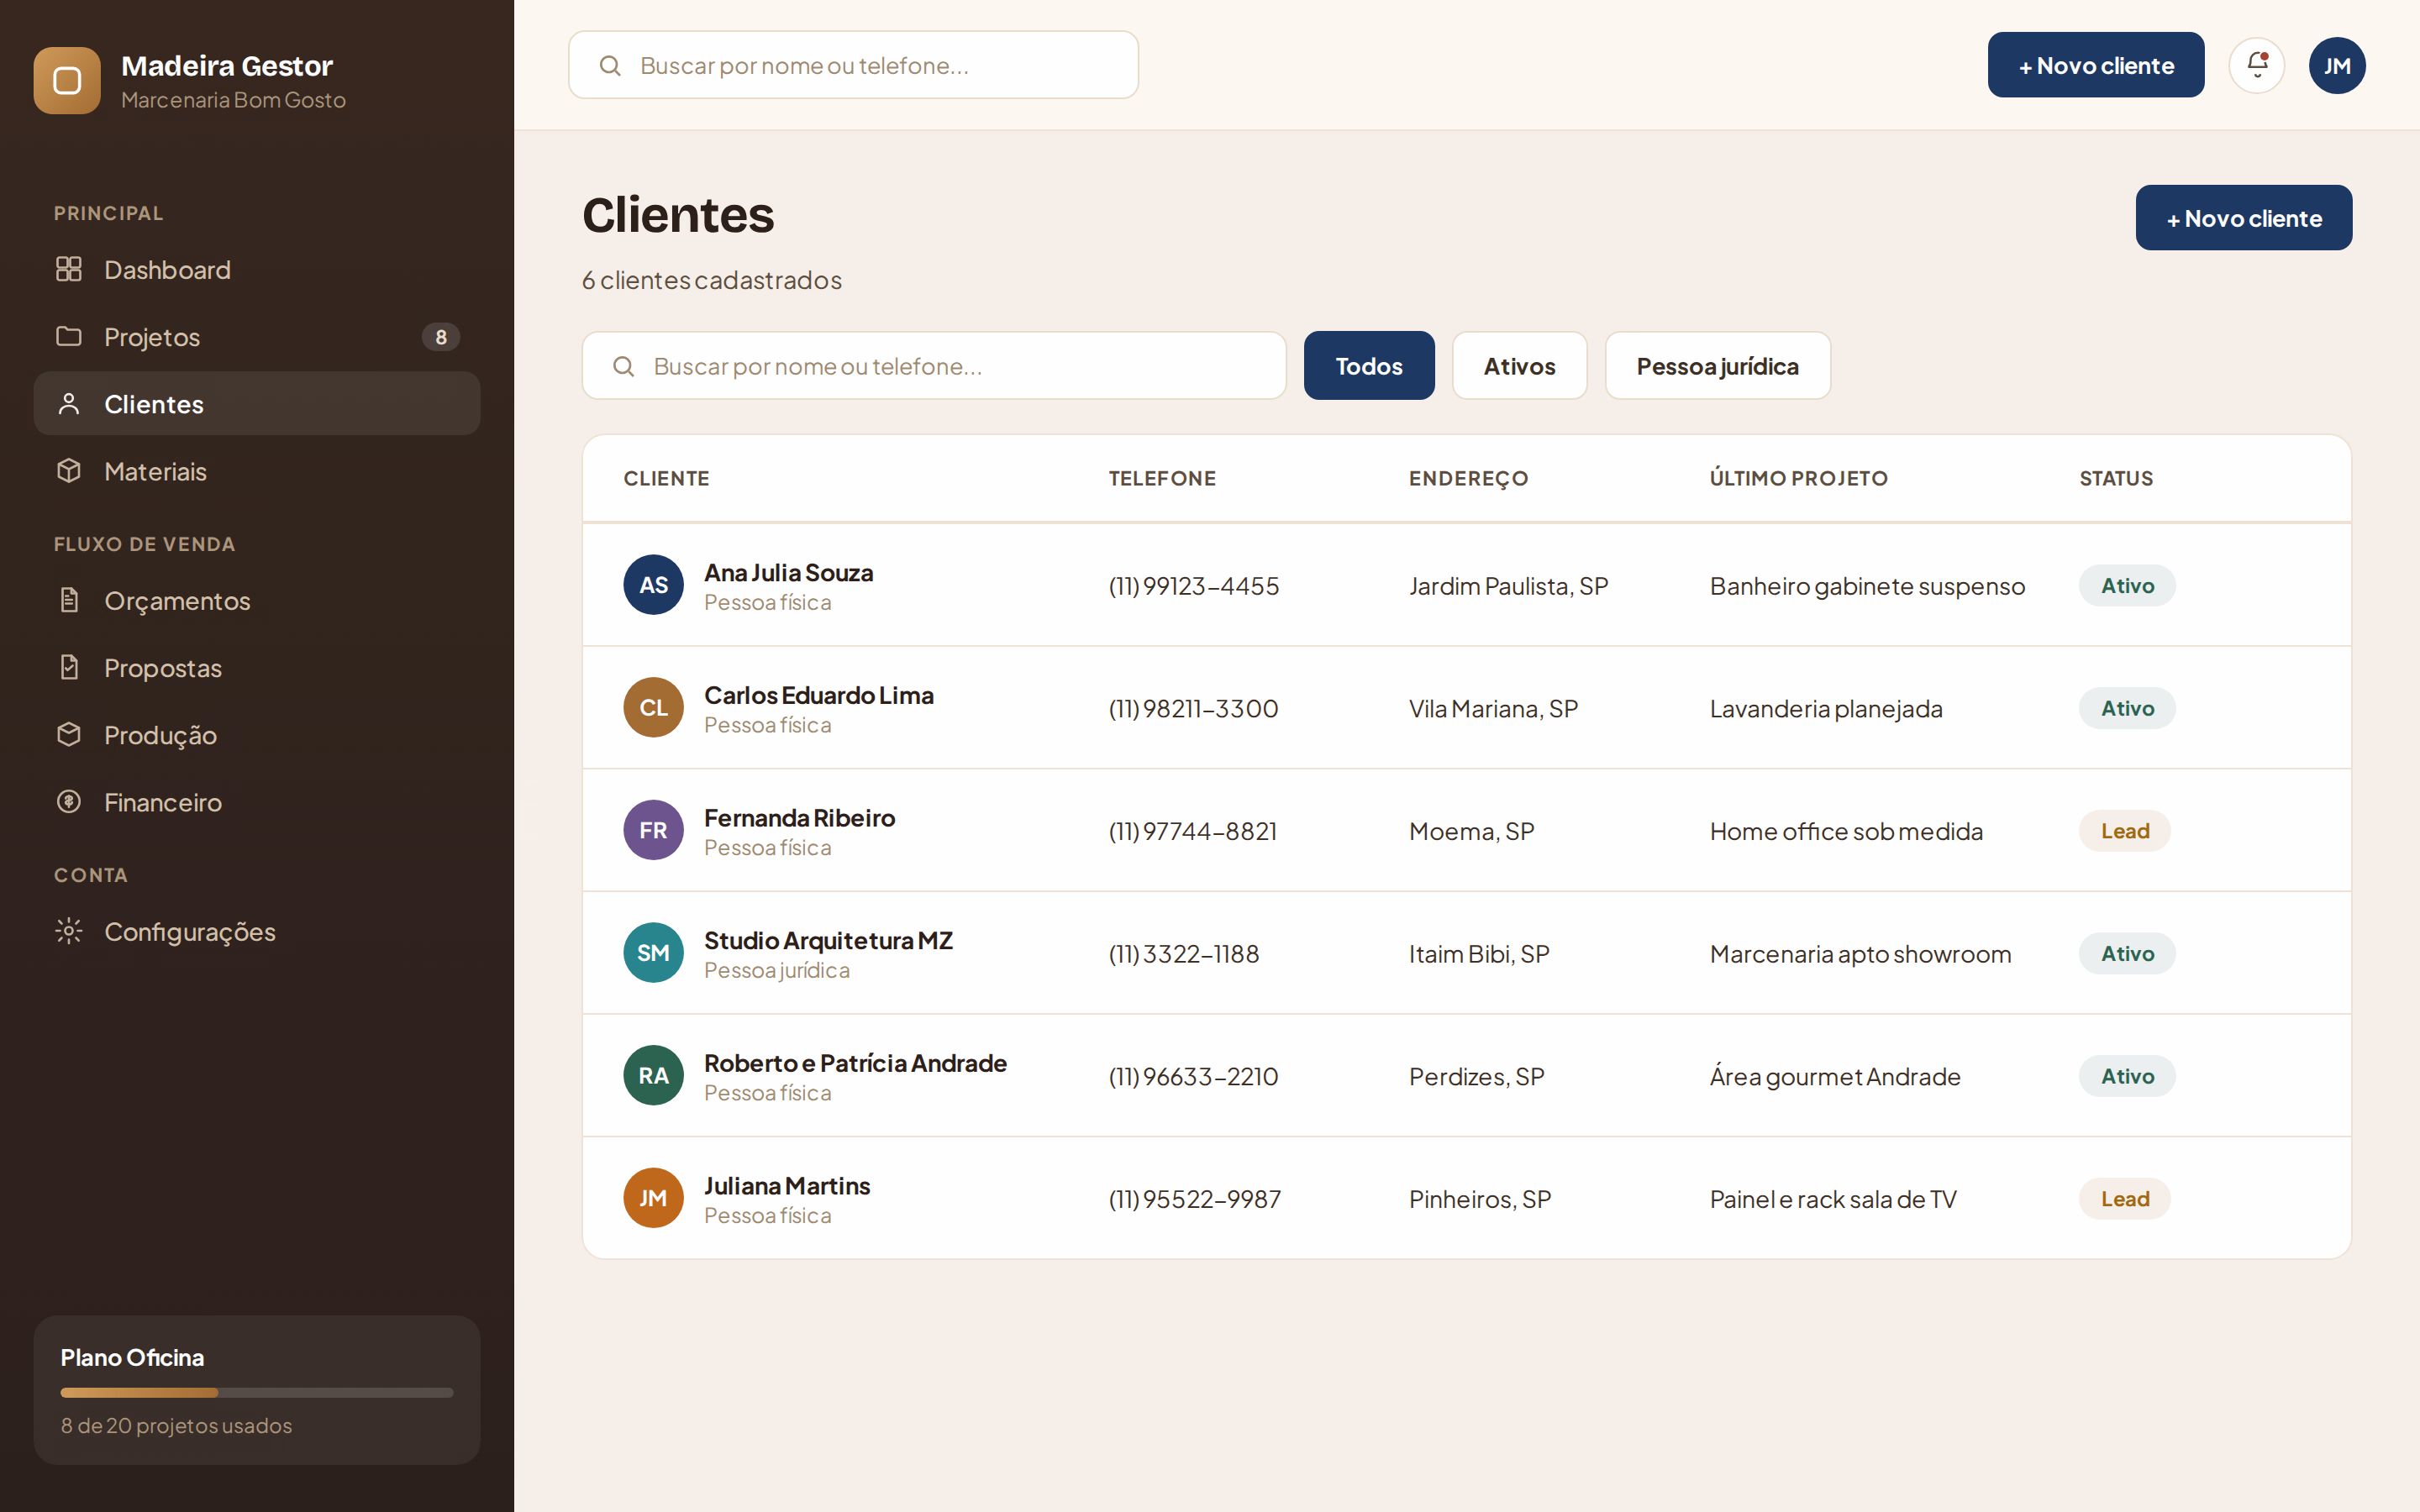Image resolution: width=2420 pixels, height=1512 pixels.
Task: Click the Financeiro coin icon
Action: (x=69, y=801)
